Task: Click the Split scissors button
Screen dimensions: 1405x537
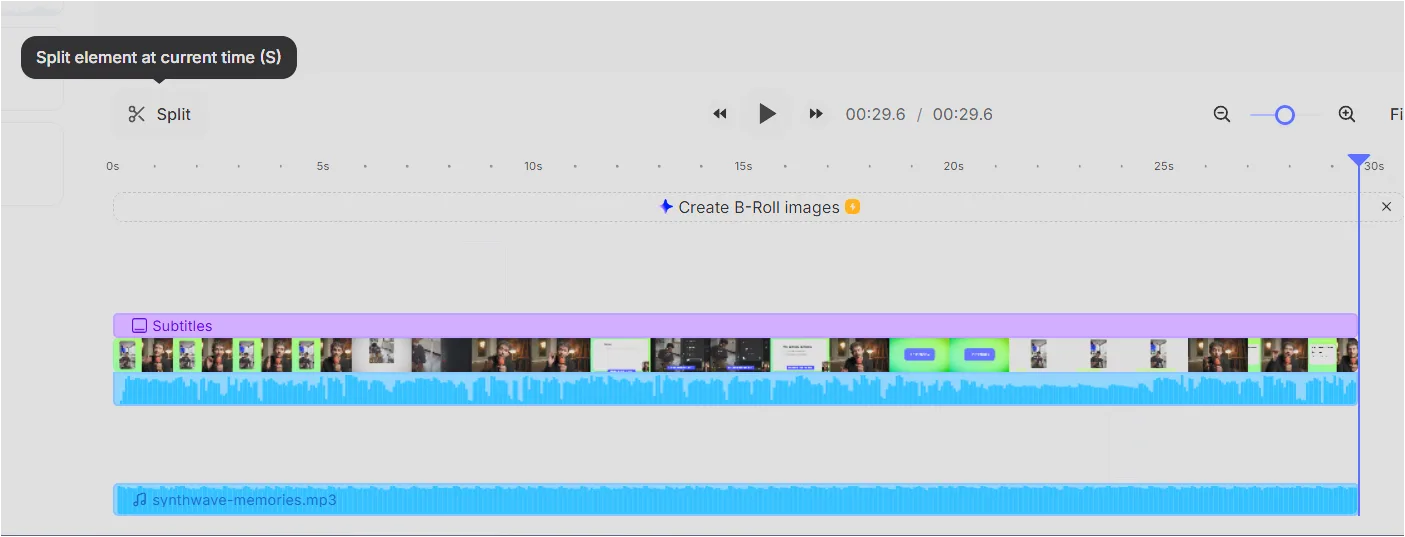Action: pos(159,114)
